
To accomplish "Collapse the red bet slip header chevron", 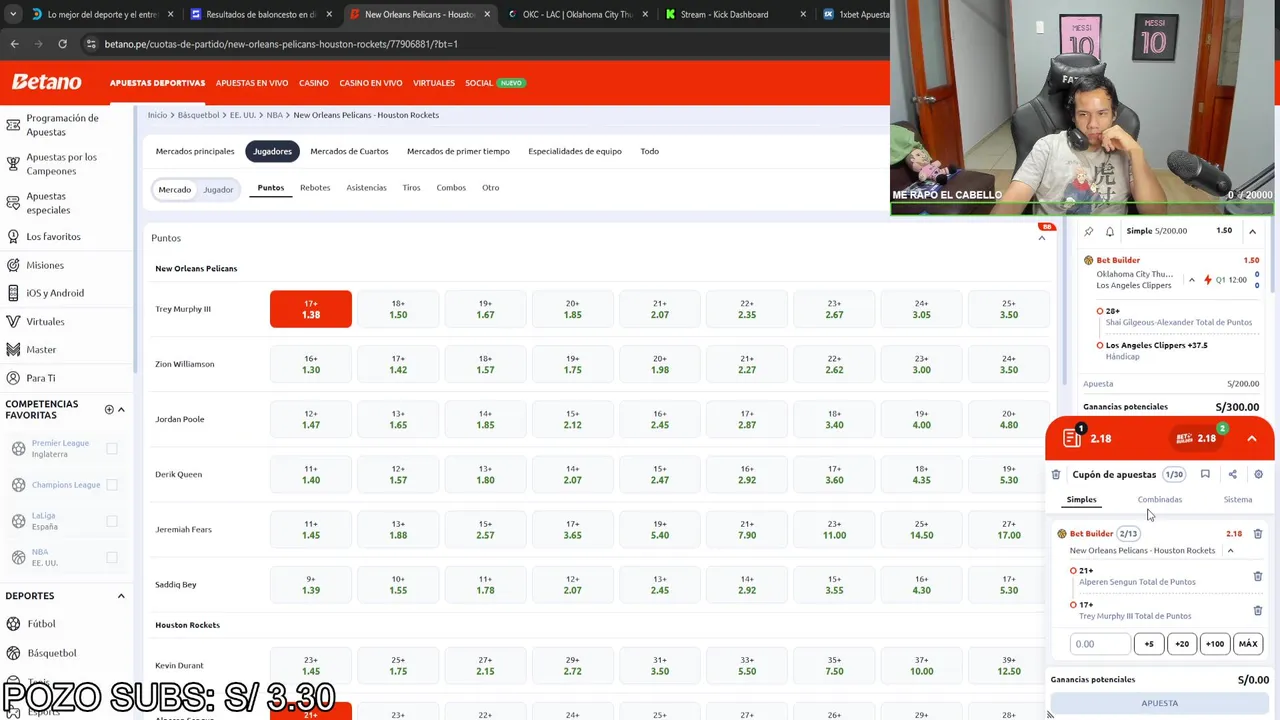I will pos(1252,438).
